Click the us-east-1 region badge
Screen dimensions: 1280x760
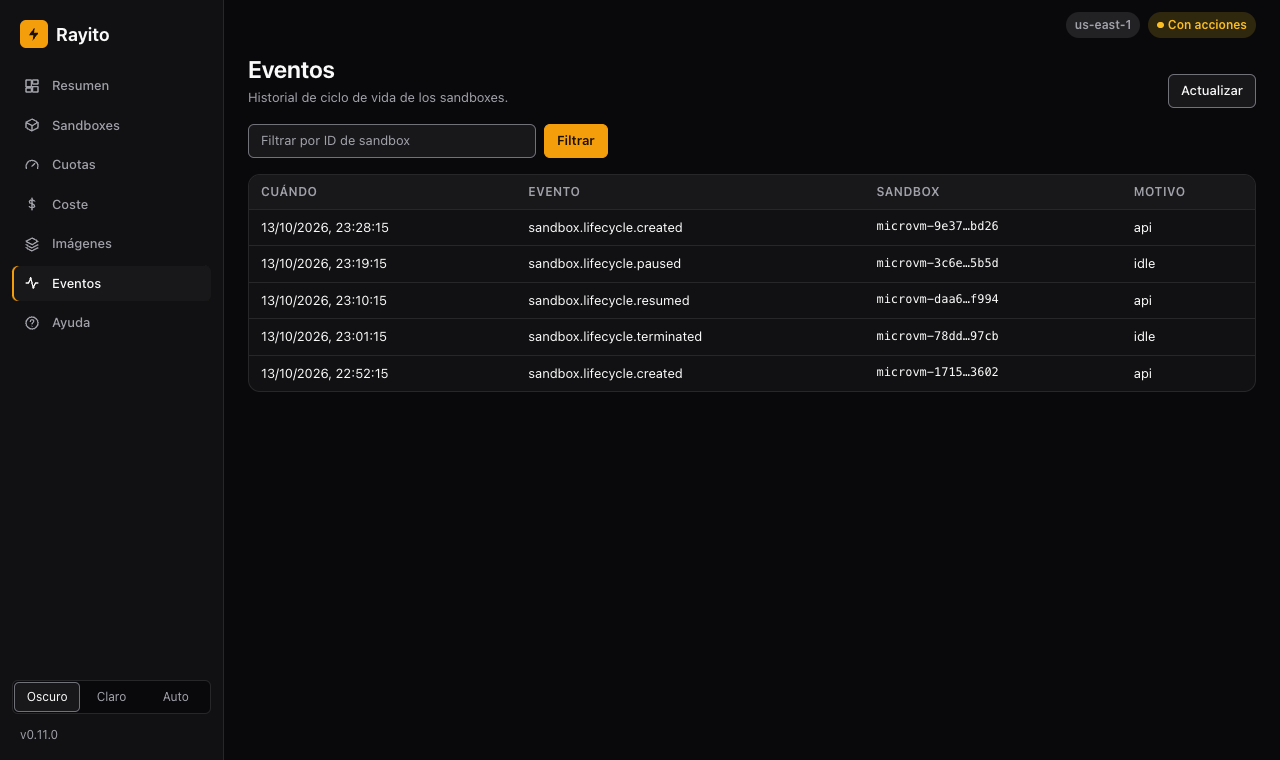tap(1103, 25)
